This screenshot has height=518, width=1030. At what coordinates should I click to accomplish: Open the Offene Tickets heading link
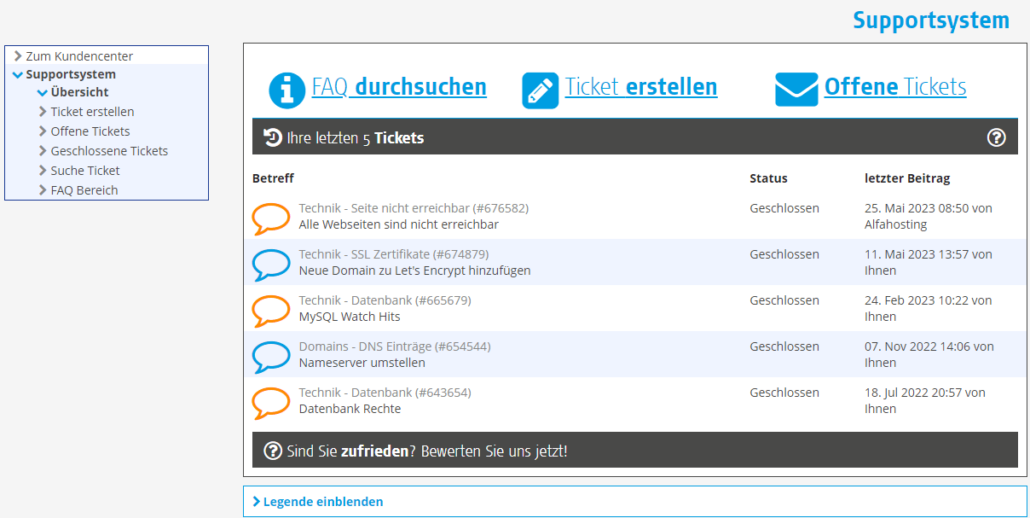pos(895,87)
